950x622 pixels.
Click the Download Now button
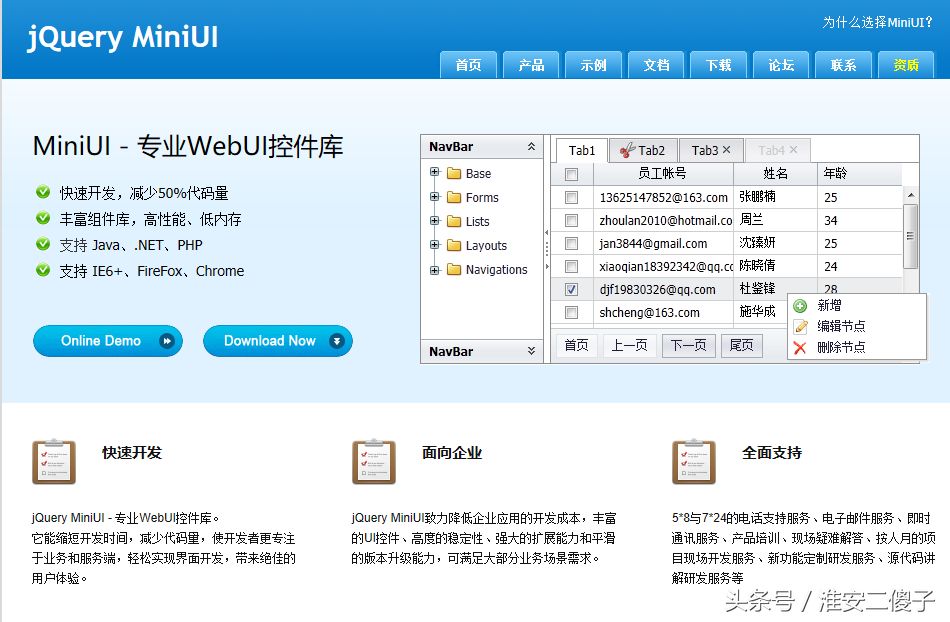pyautogui.click(x=277, y=341)
